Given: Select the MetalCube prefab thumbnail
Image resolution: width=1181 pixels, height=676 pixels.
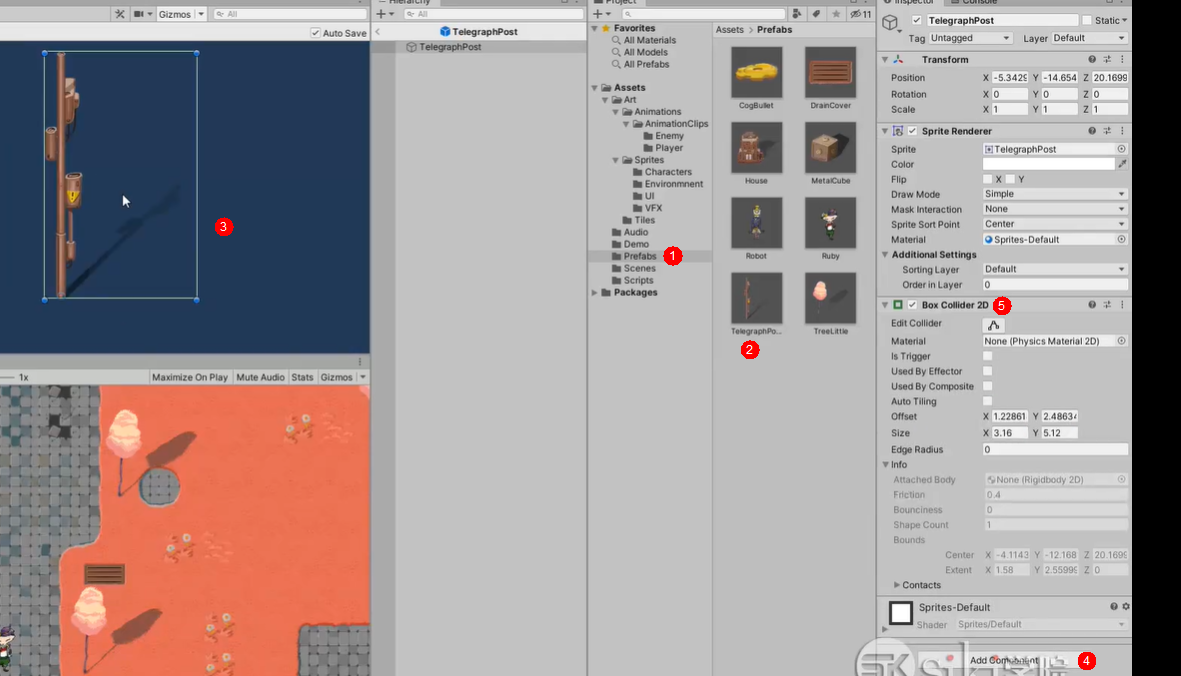Looking at the screenshot, I should 830,148.
